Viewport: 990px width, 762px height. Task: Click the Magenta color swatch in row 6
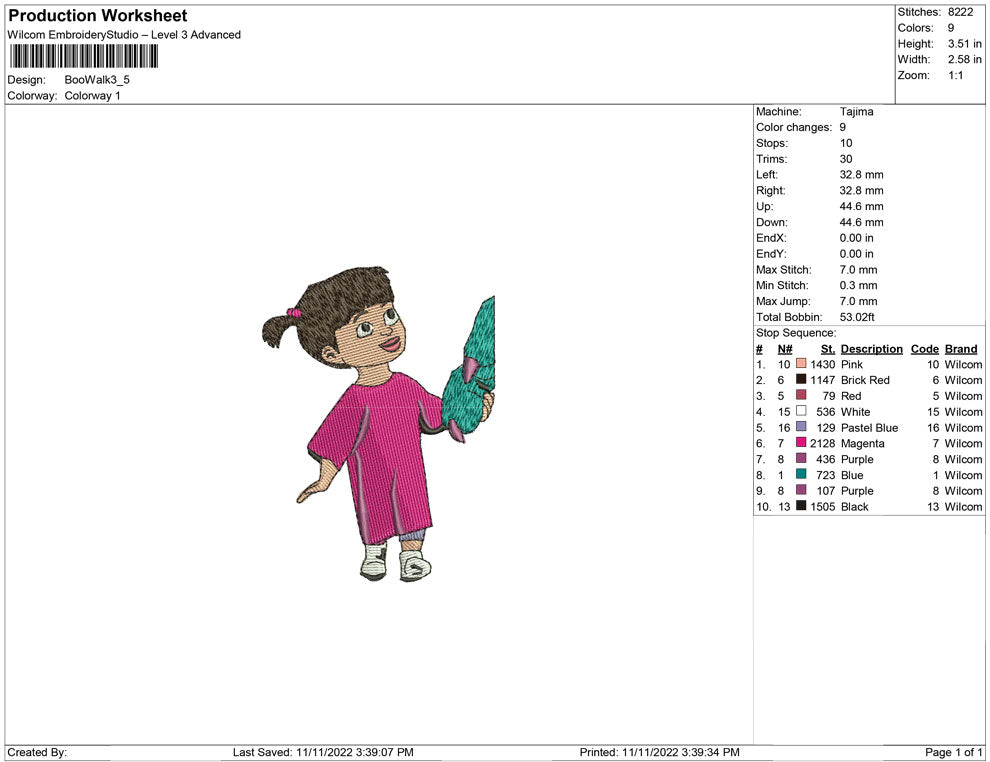(801, 443)
